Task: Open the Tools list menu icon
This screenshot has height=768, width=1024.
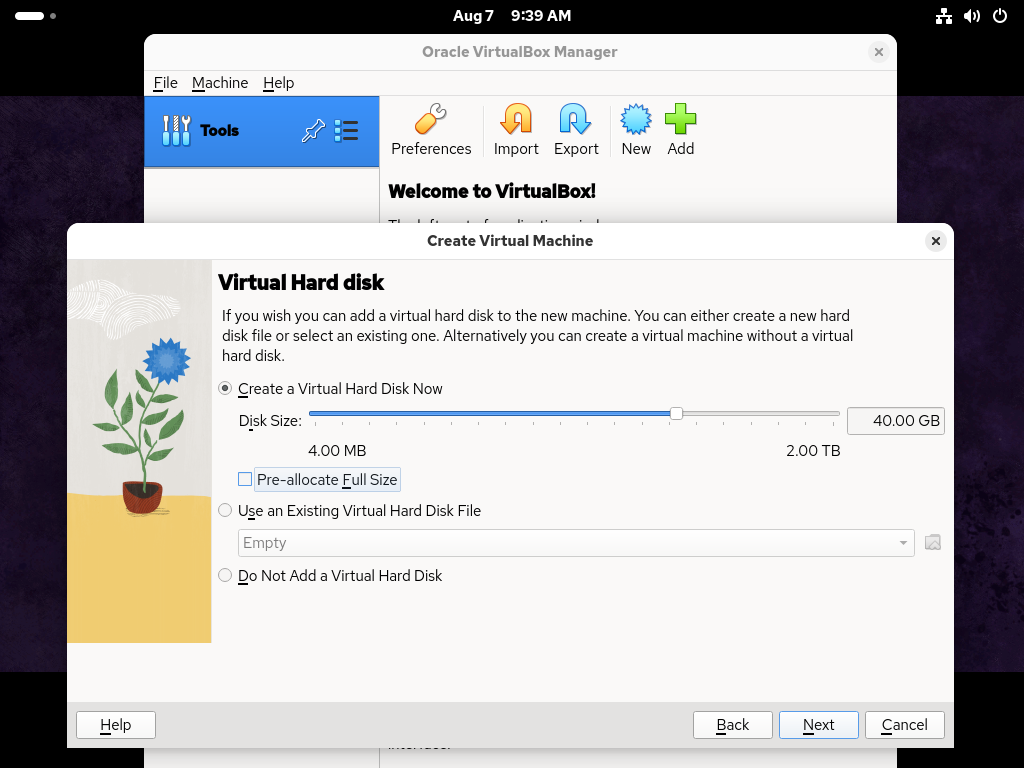Action: click(x=346, y=131)
